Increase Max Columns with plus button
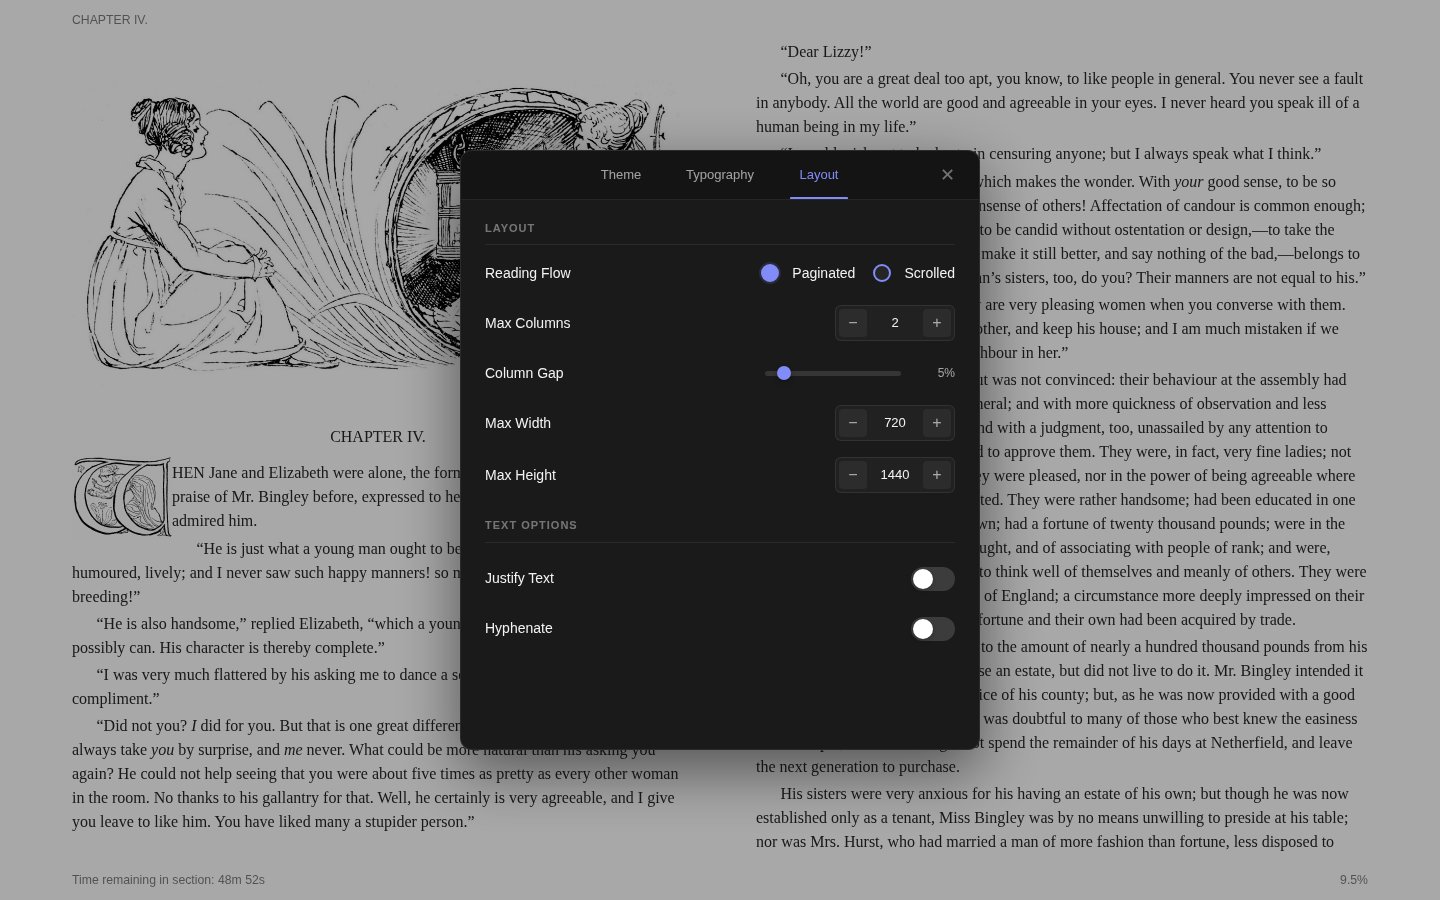The image size is (1440, 900). pos(937,323)
